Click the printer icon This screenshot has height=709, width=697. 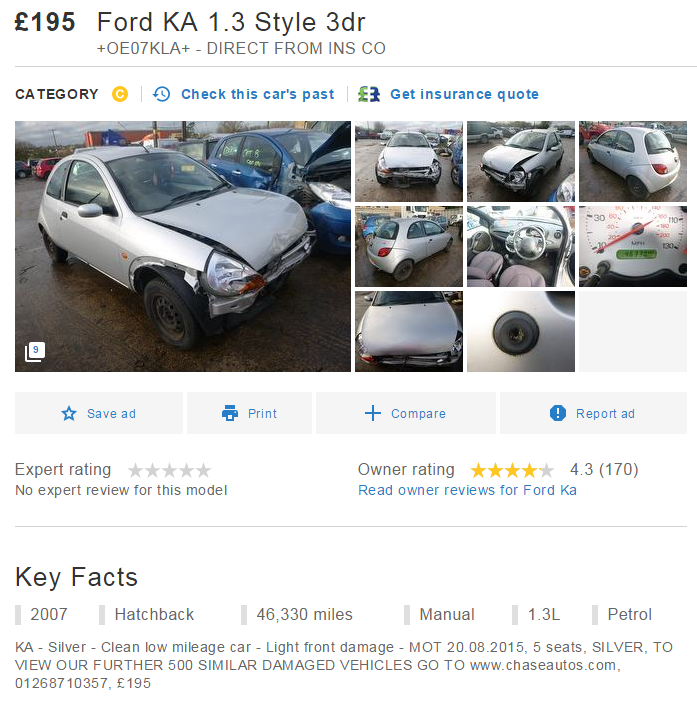(x=230, y=413)
